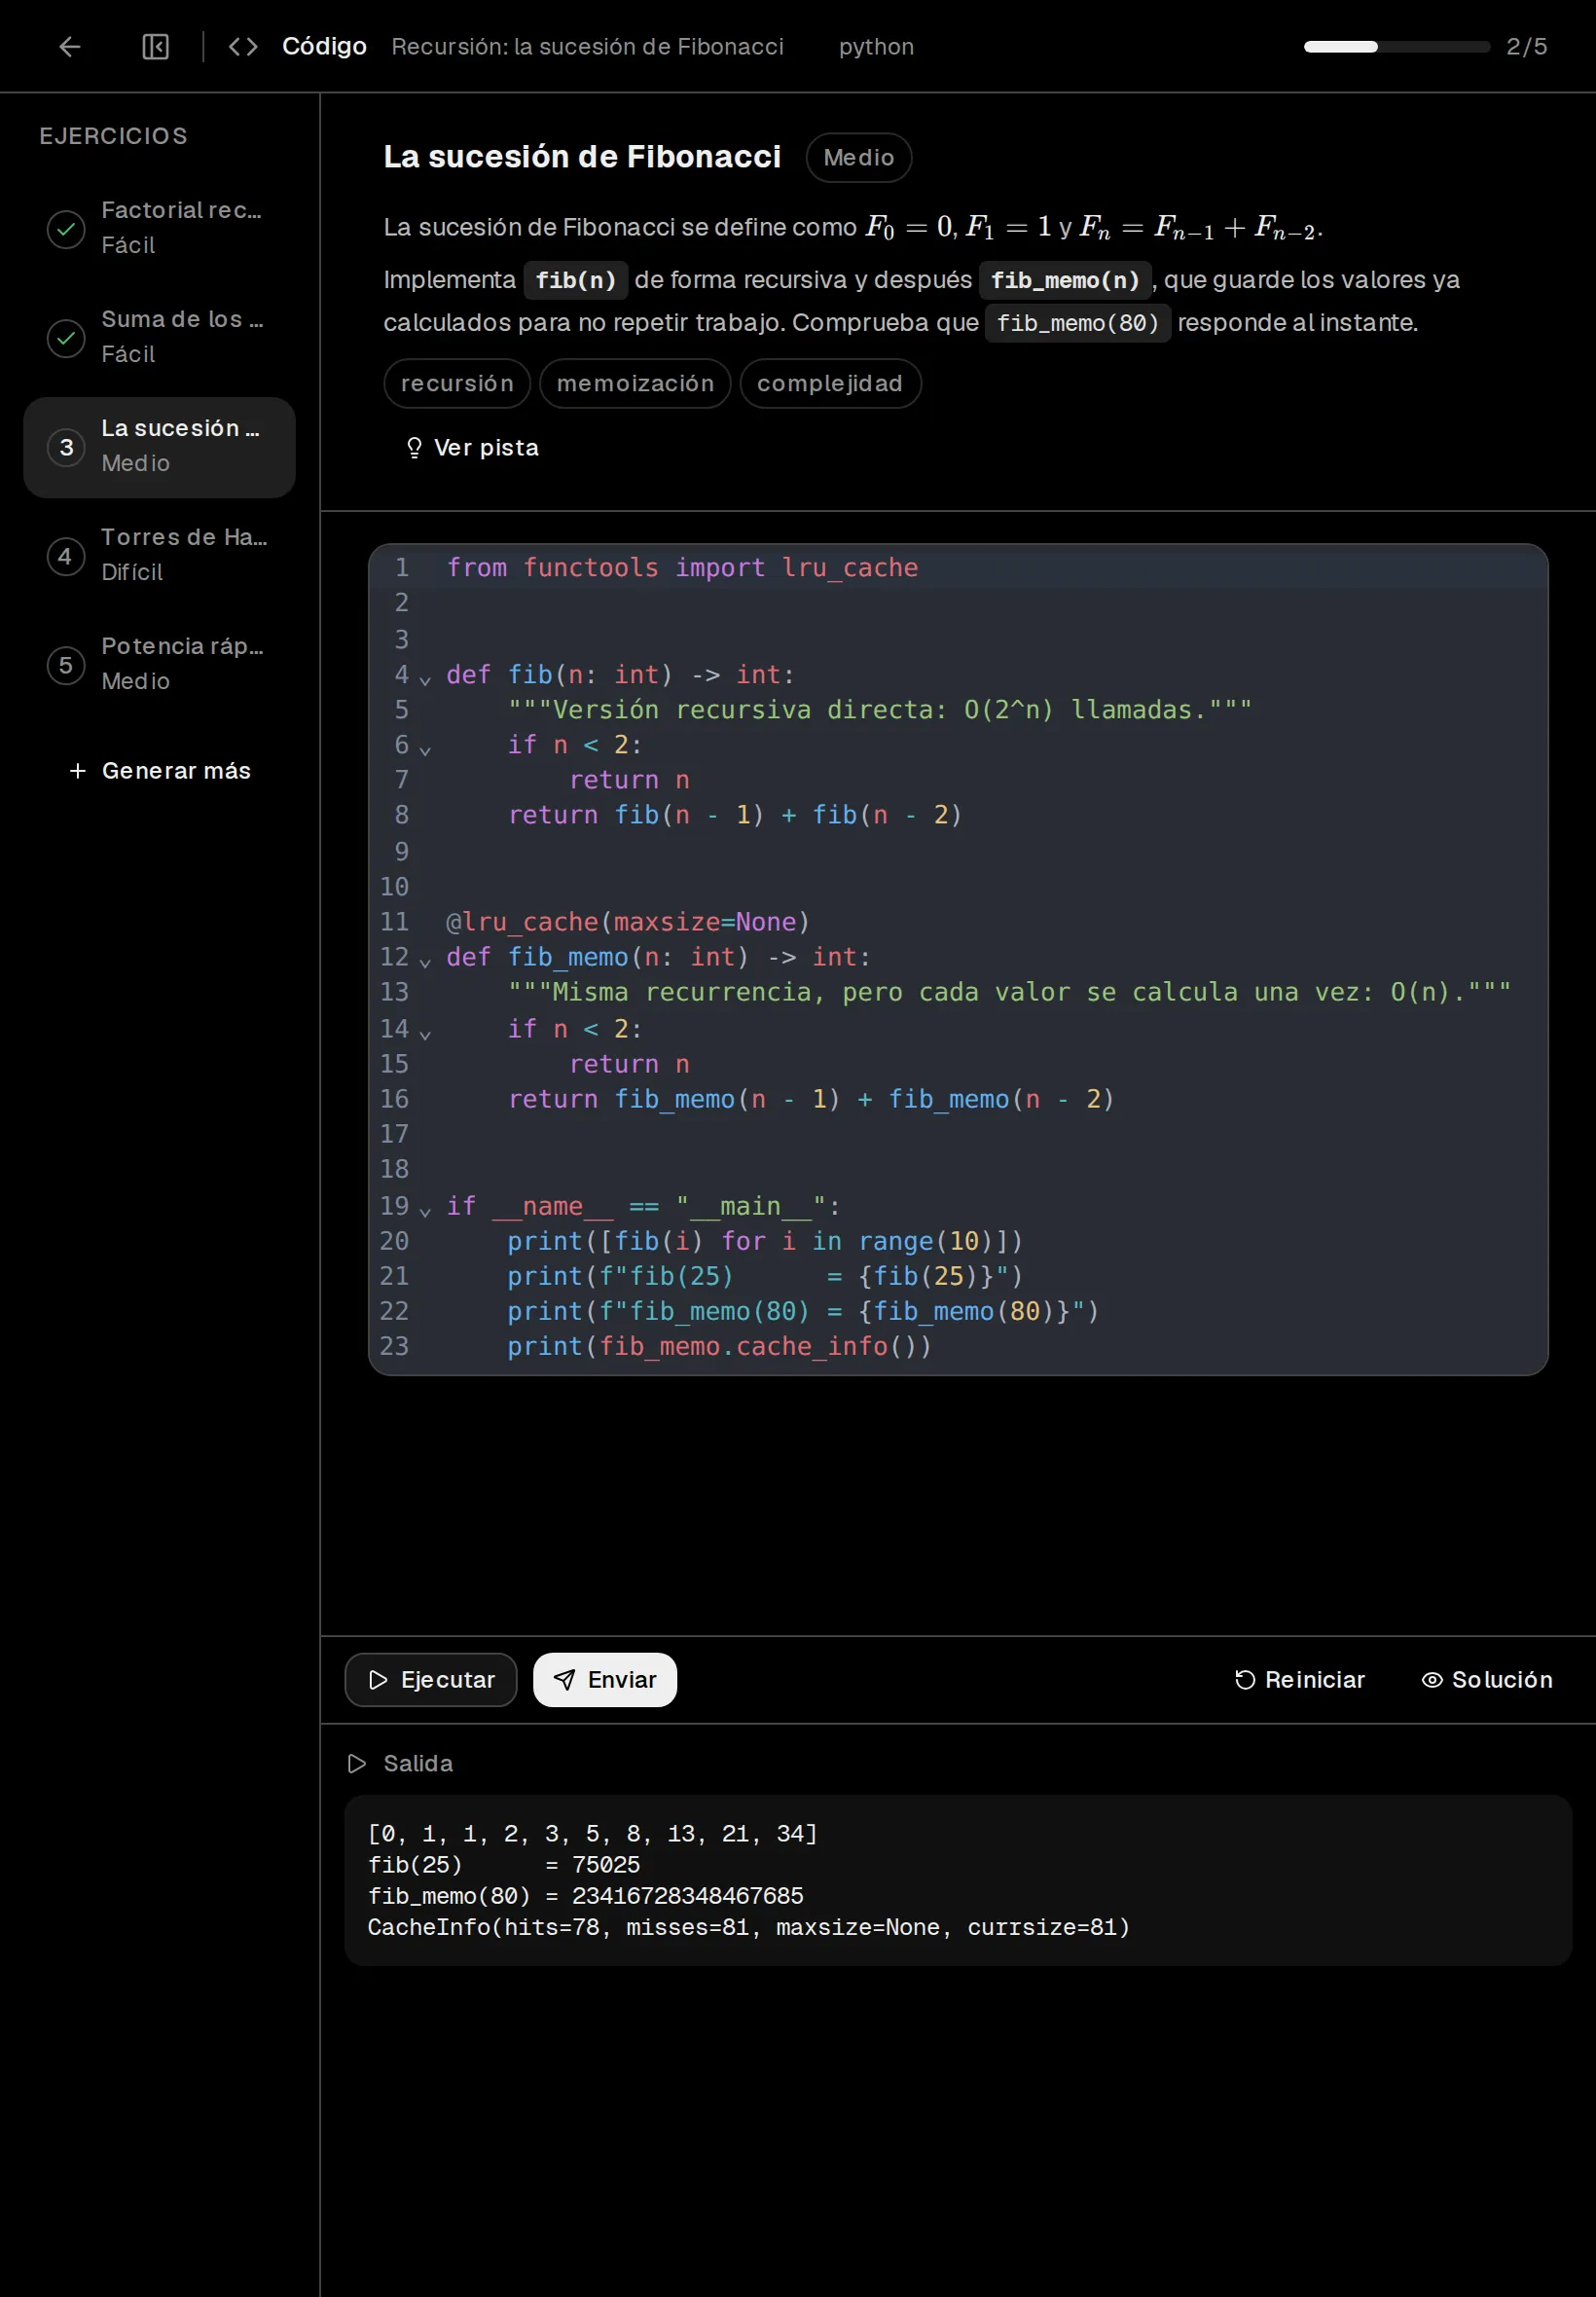The width and height of the screenshot is (1596, 2297).
Task: Fold the def fib function at line 4
Action: 425,680
